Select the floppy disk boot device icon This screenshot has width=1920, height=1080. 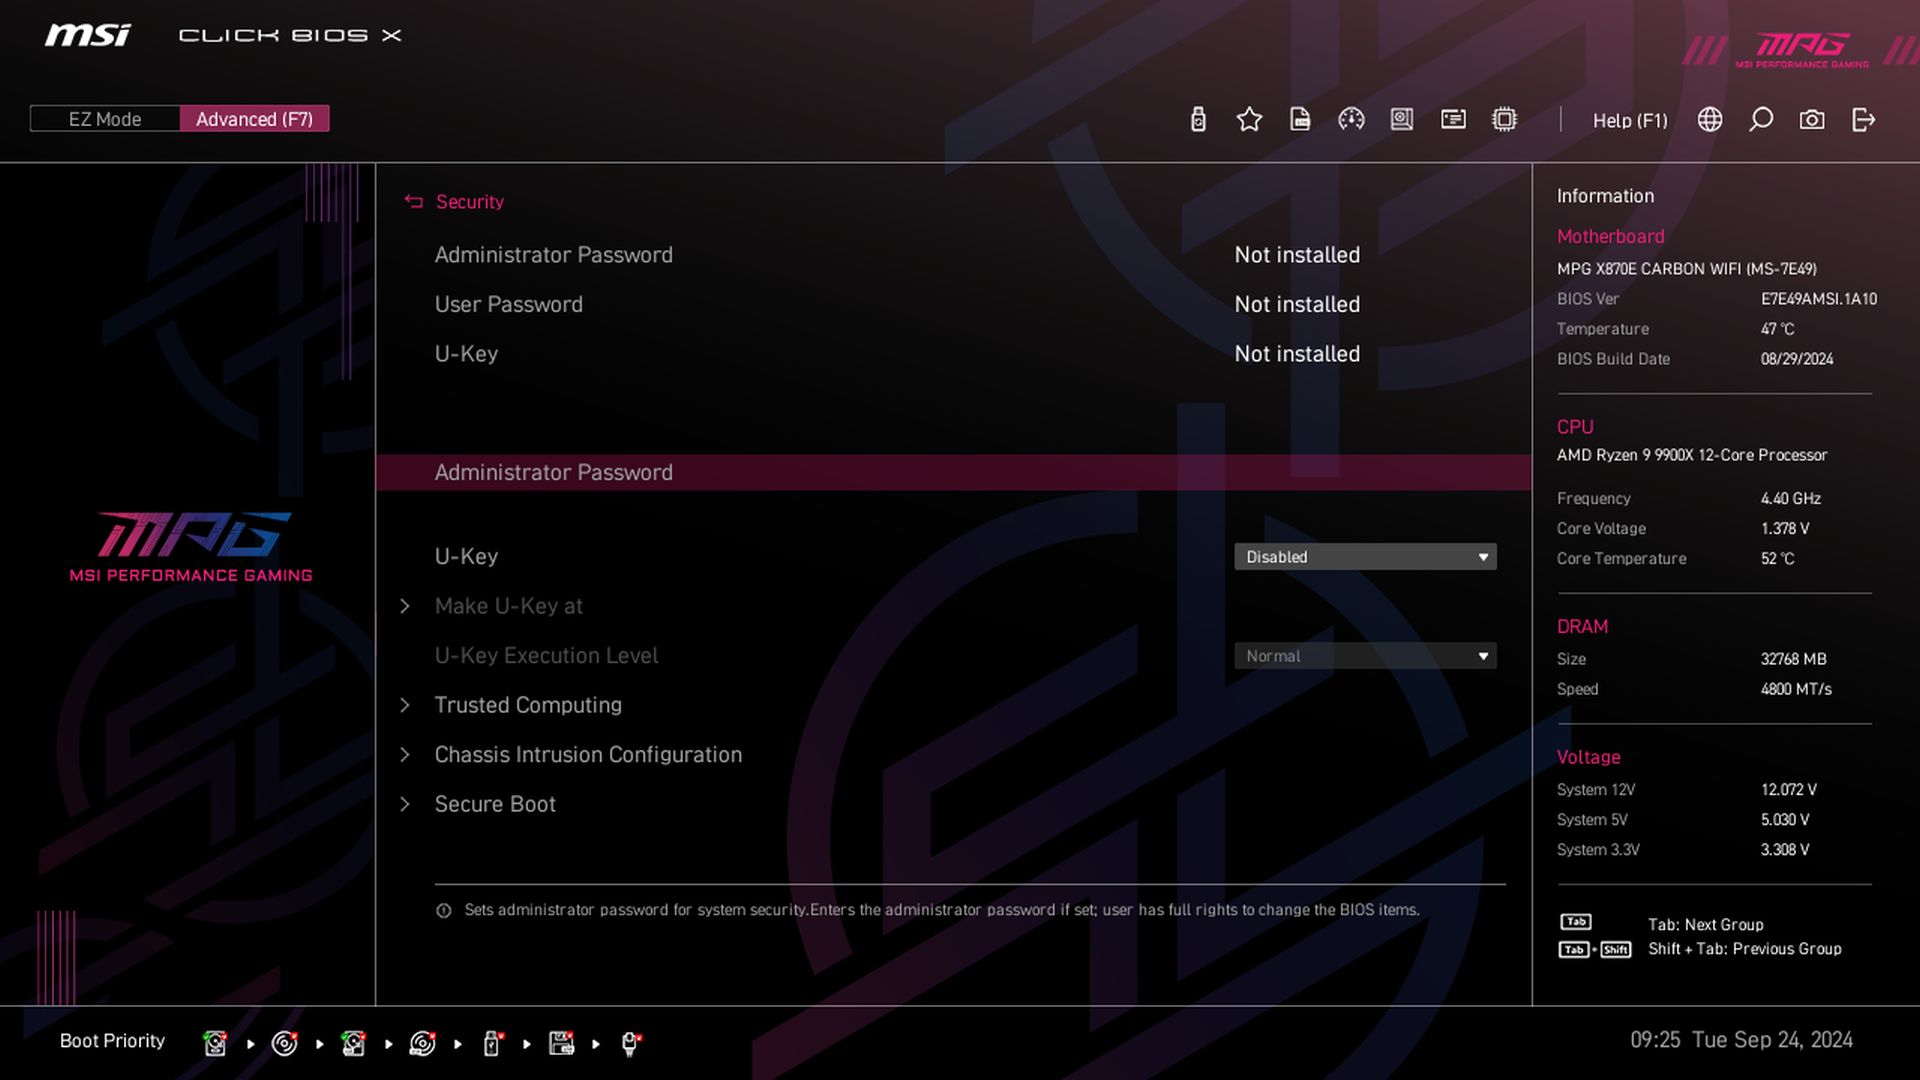tap(562, 1043)
